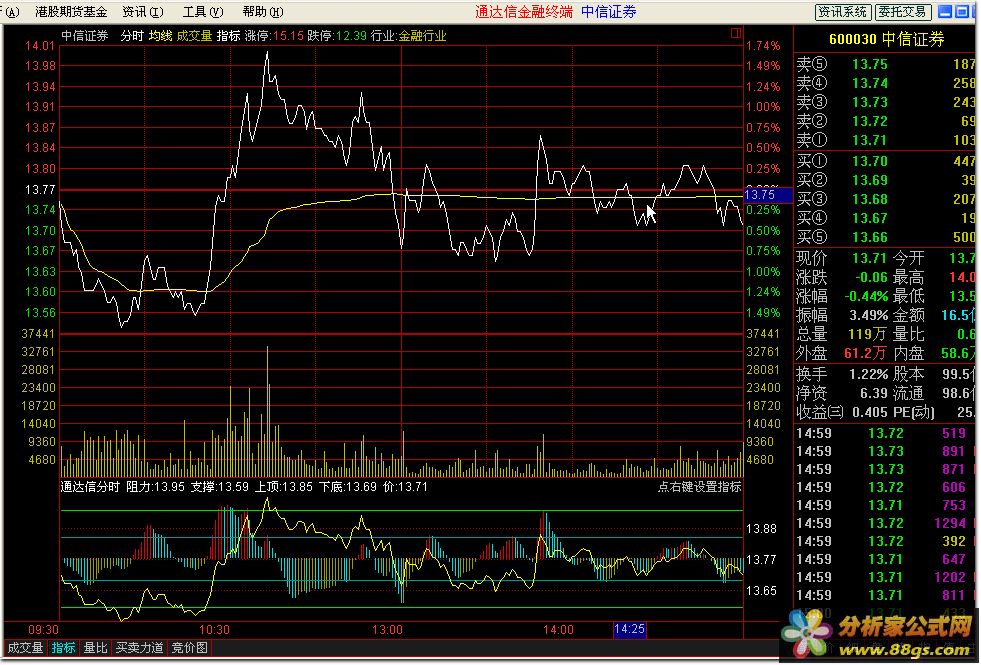Open the 工具(V) menu
This screenshot has width=981, height=665.
coord(203,12)
